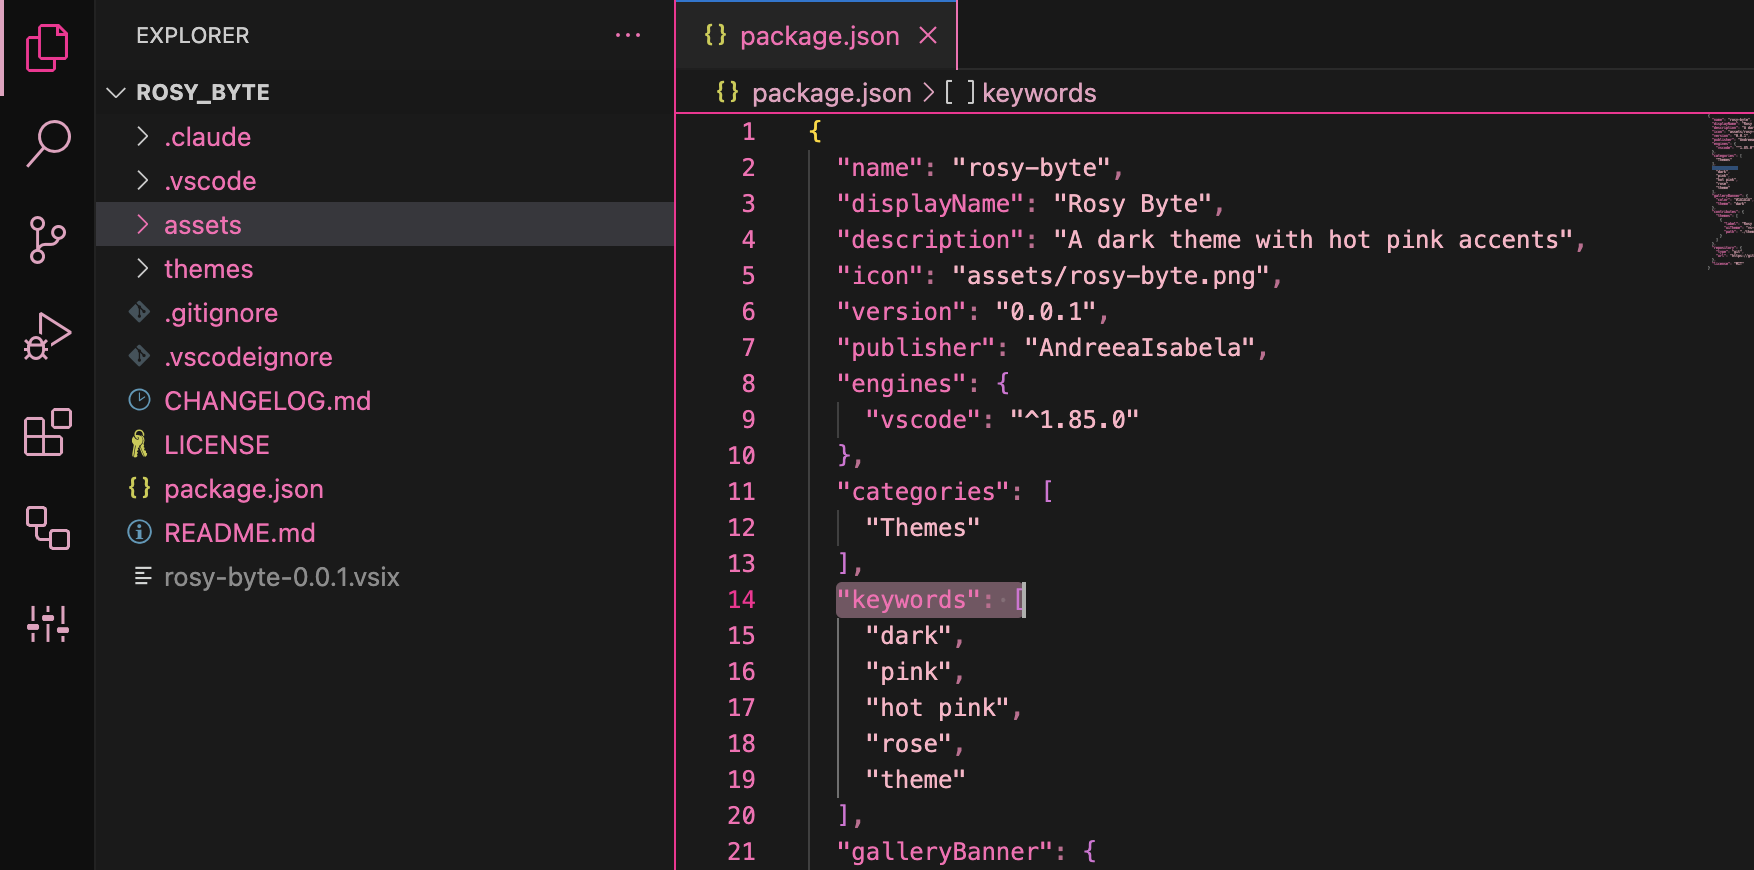Close the package.json tab
The width and height of the screenshot is (1754, 870).
coord(928,36)
